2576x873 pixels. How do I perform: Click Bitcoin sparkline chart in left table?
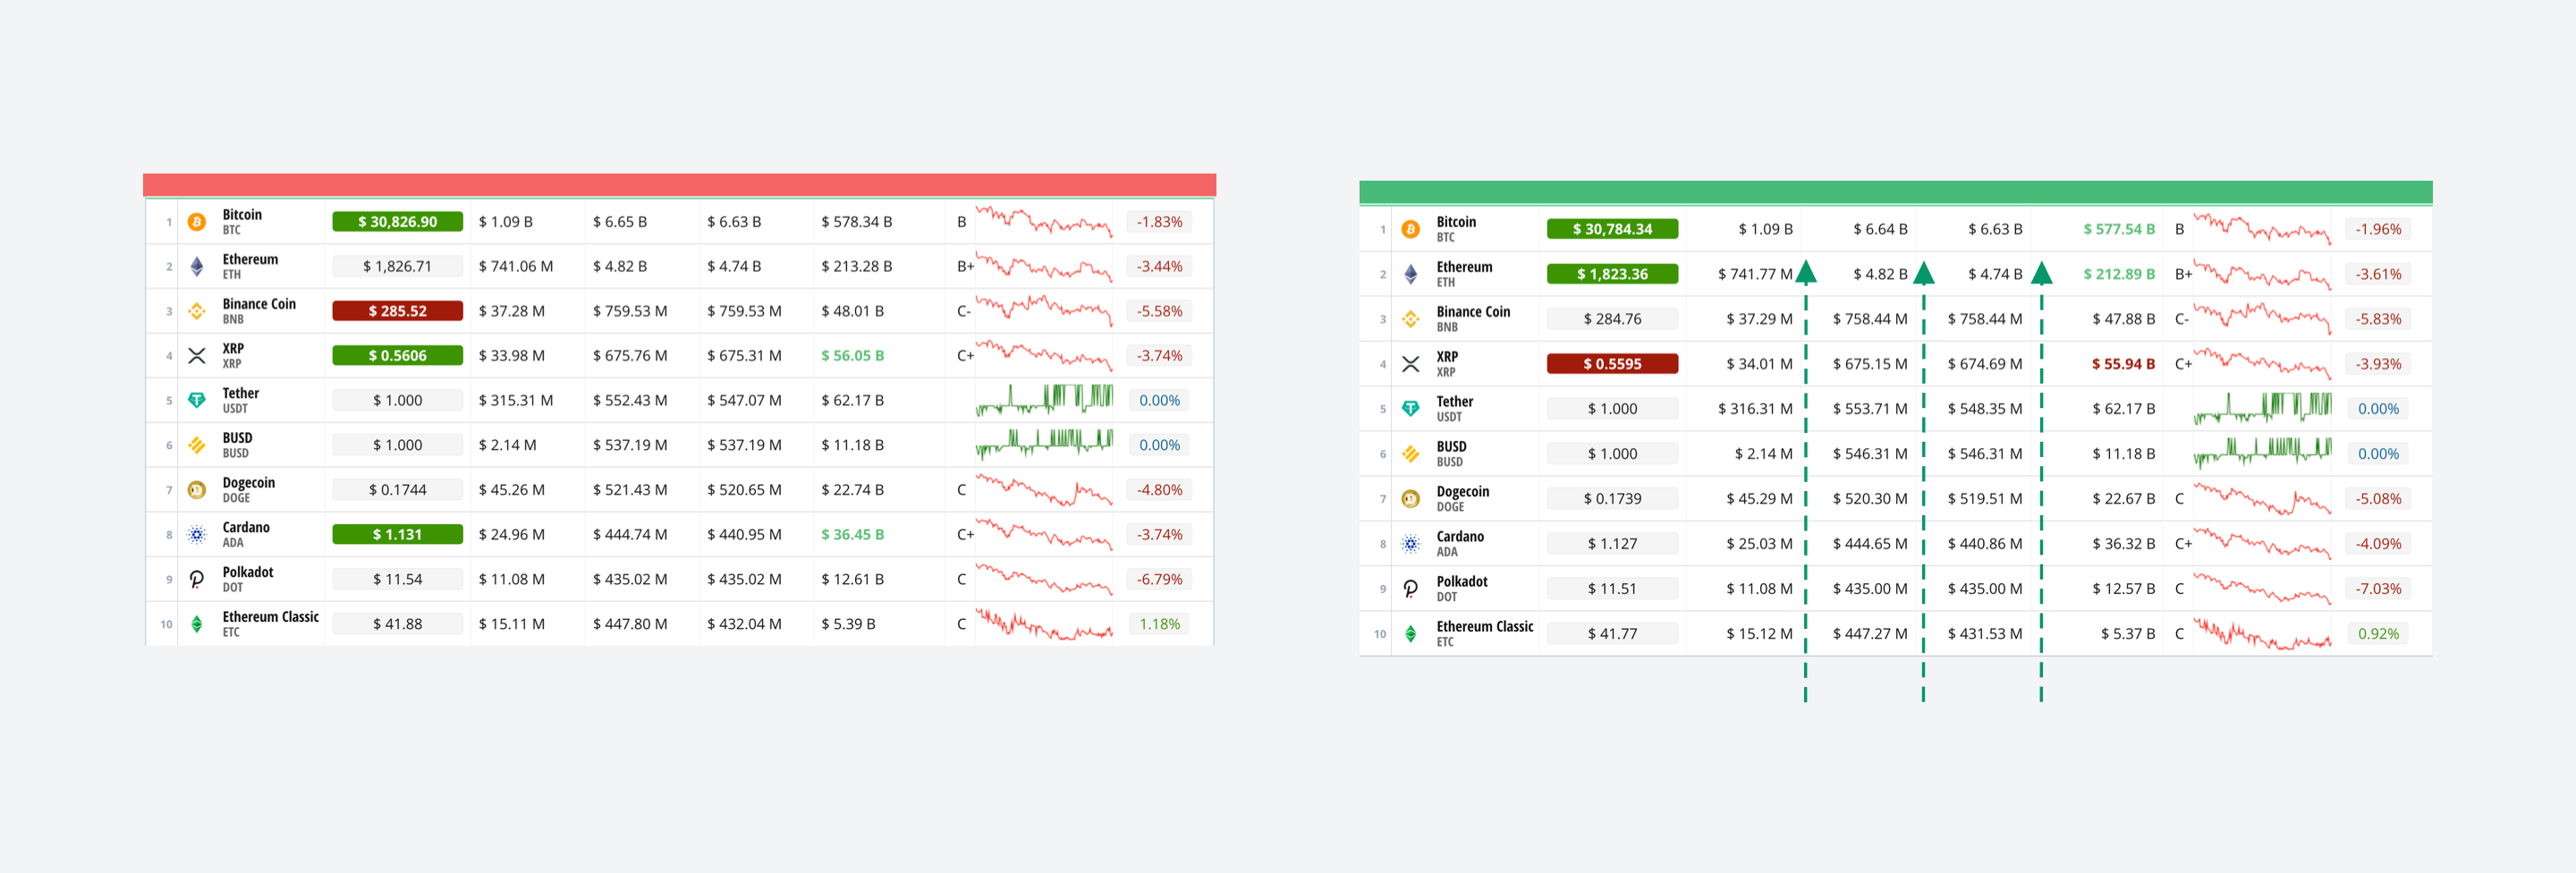1044,222
